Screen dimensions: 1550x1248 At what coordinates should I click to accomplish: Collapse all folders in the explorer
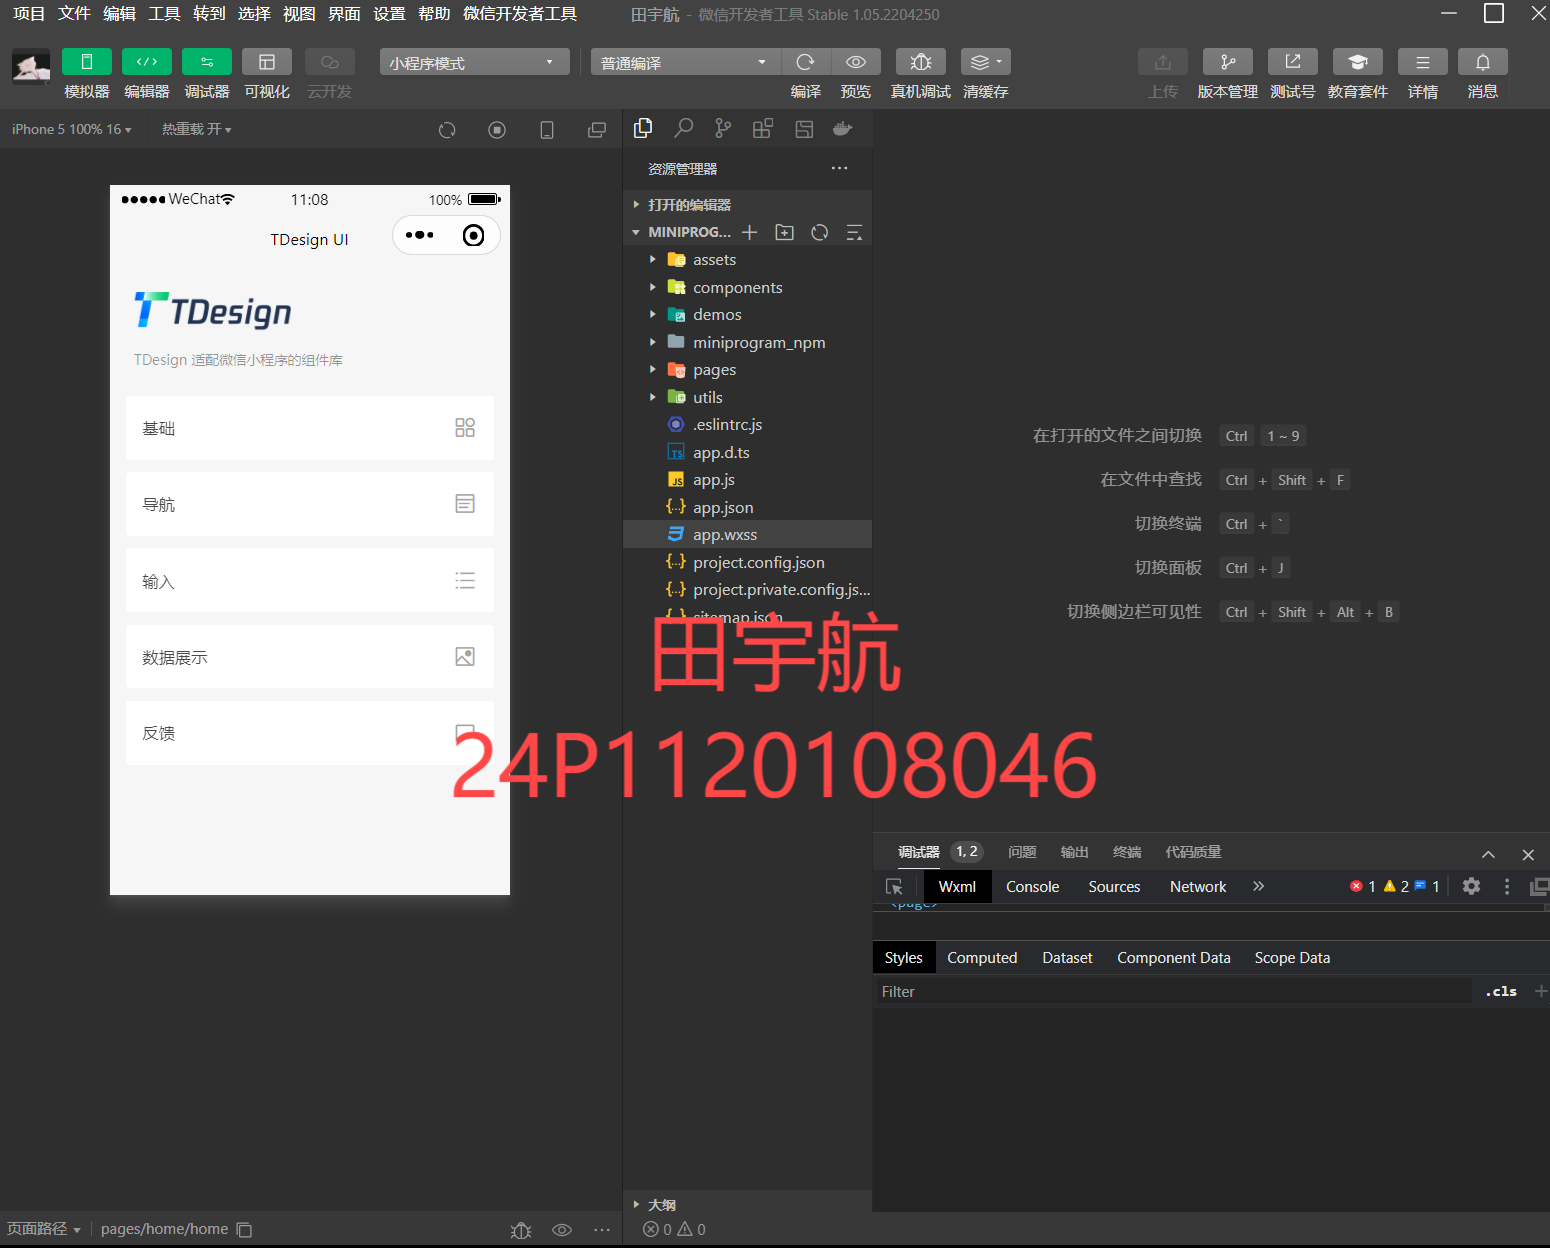tap(854, 232)
